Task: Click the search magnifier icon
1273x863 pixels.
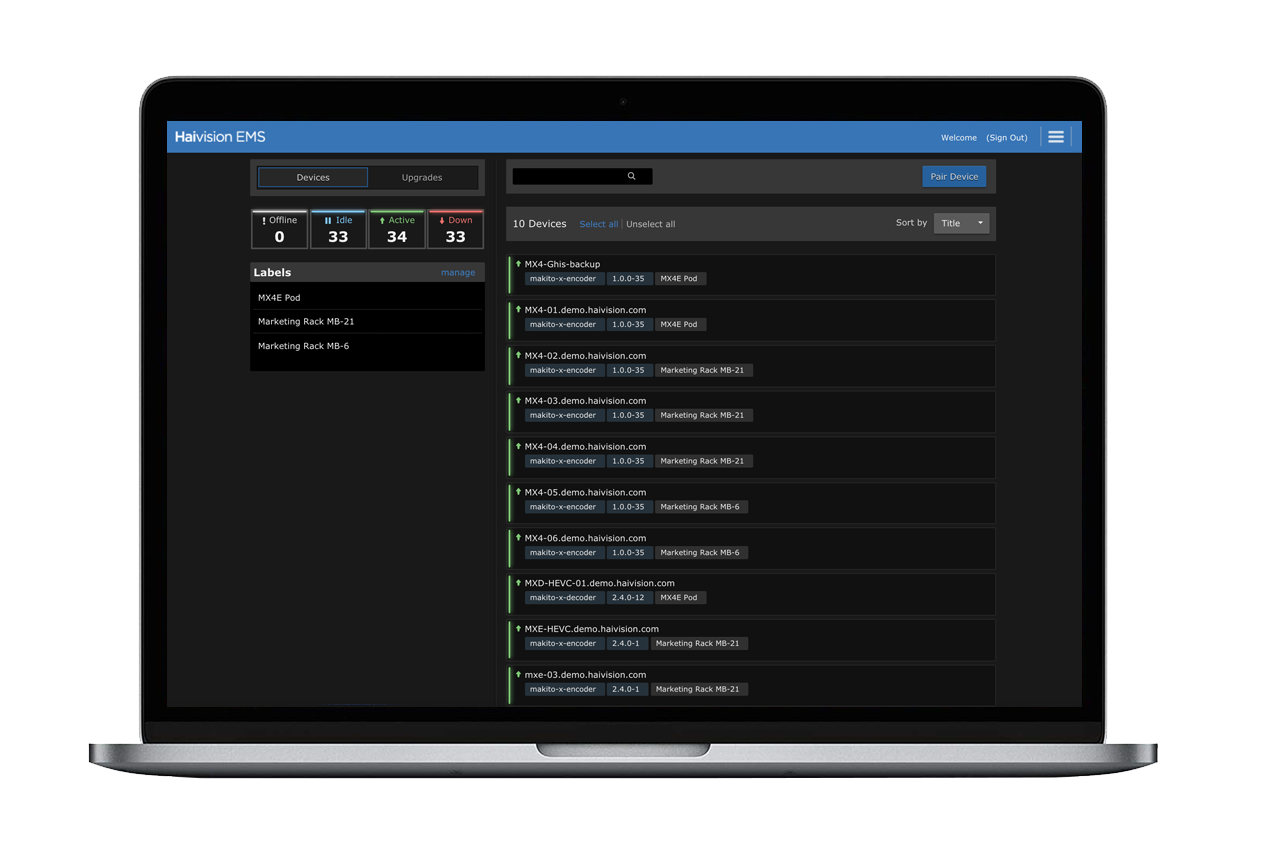Action: pos(631,176)
